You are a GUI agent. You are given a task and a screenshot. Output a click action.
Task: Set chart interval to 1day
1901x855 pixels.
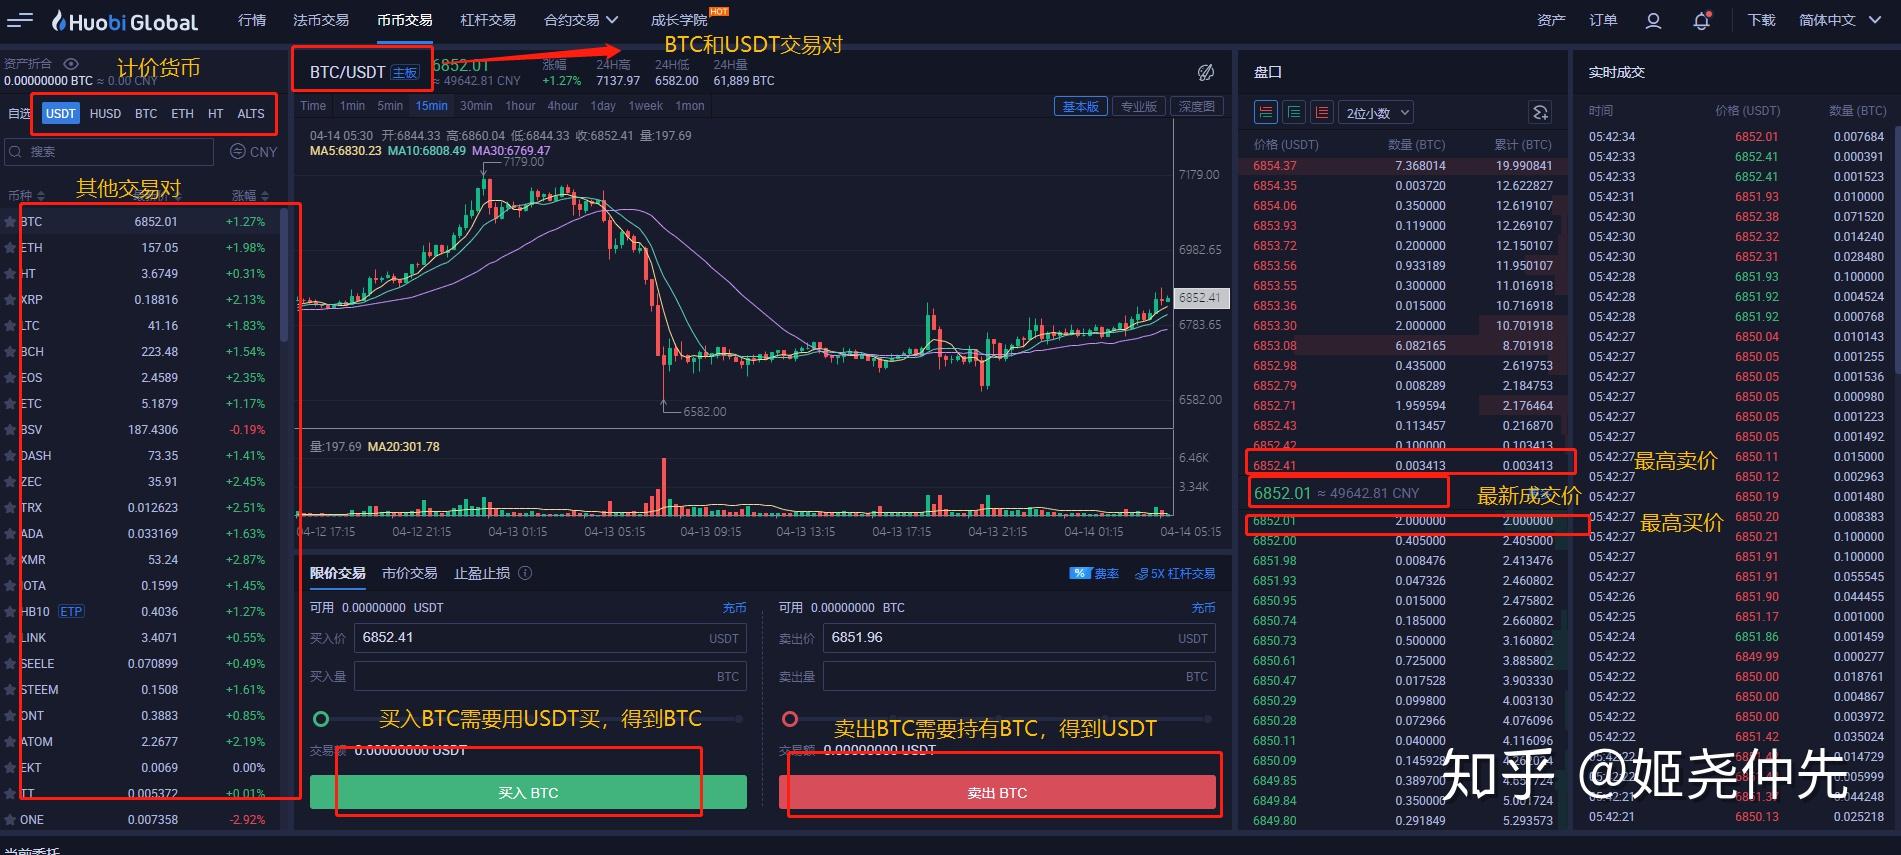point(603,106)
